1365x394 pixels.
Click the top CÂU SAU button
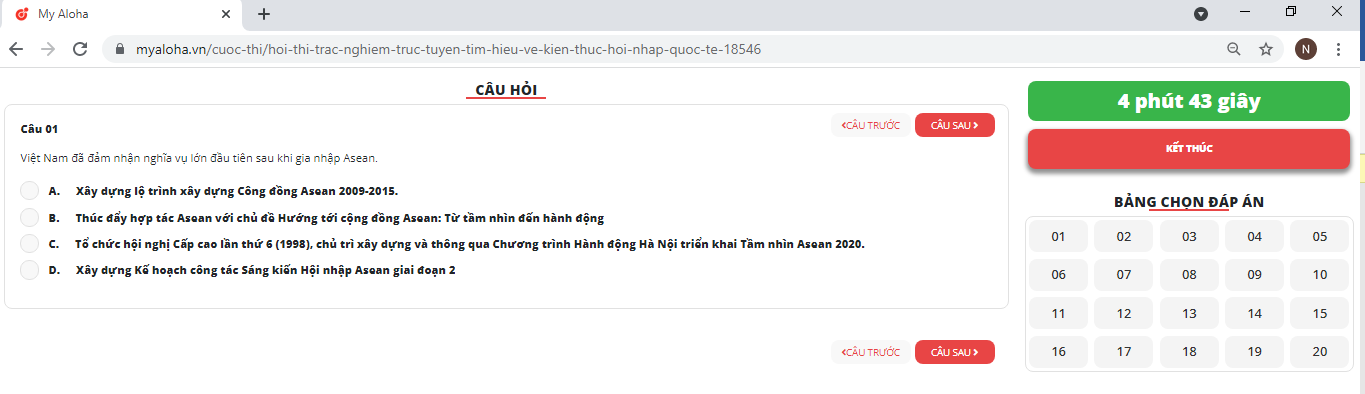955,125
